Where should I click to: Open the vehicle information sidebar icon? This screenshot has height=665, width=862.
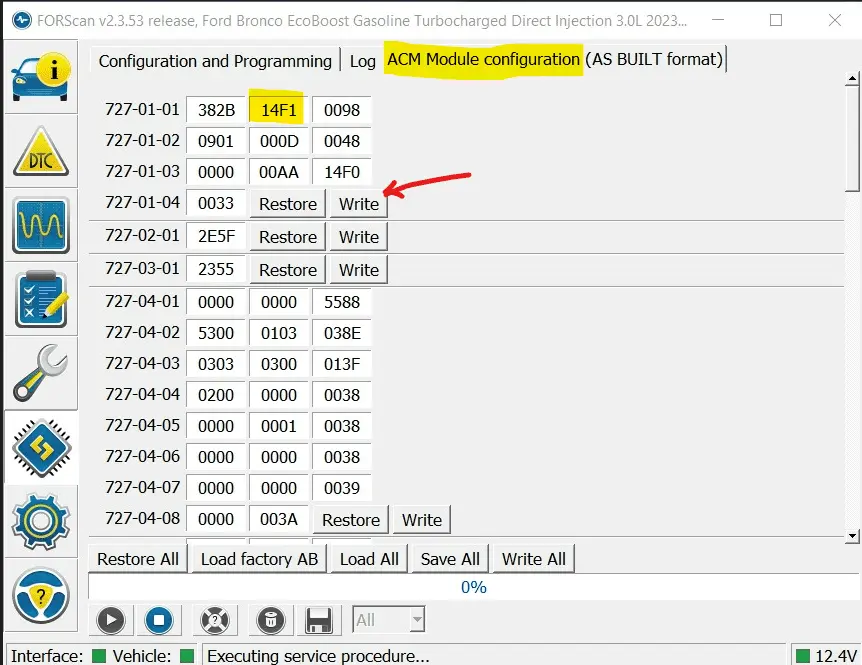pyautogui.click(x=41, y=76)
